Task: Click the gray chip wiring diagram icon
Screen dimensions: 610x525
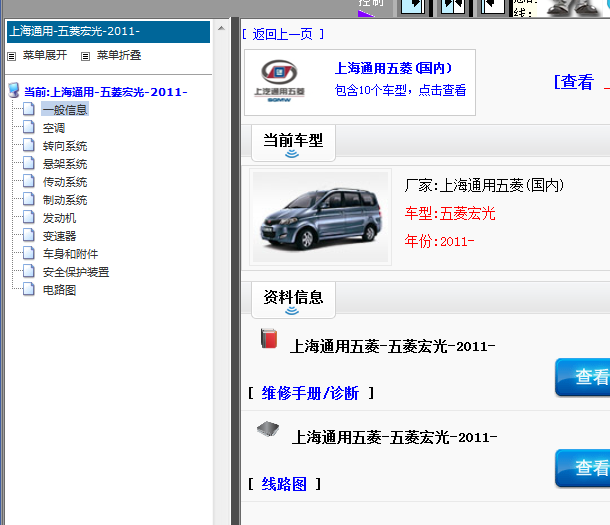Action: tap(268, 429)
